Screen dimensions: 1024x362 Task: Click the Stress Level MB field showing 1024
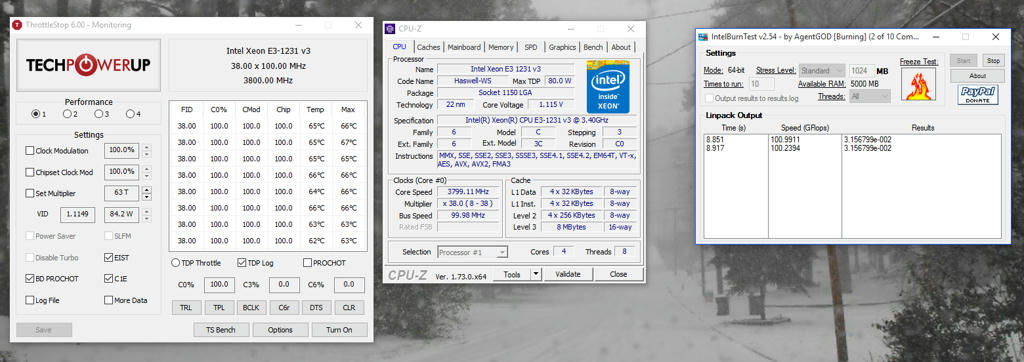(861, 71)
